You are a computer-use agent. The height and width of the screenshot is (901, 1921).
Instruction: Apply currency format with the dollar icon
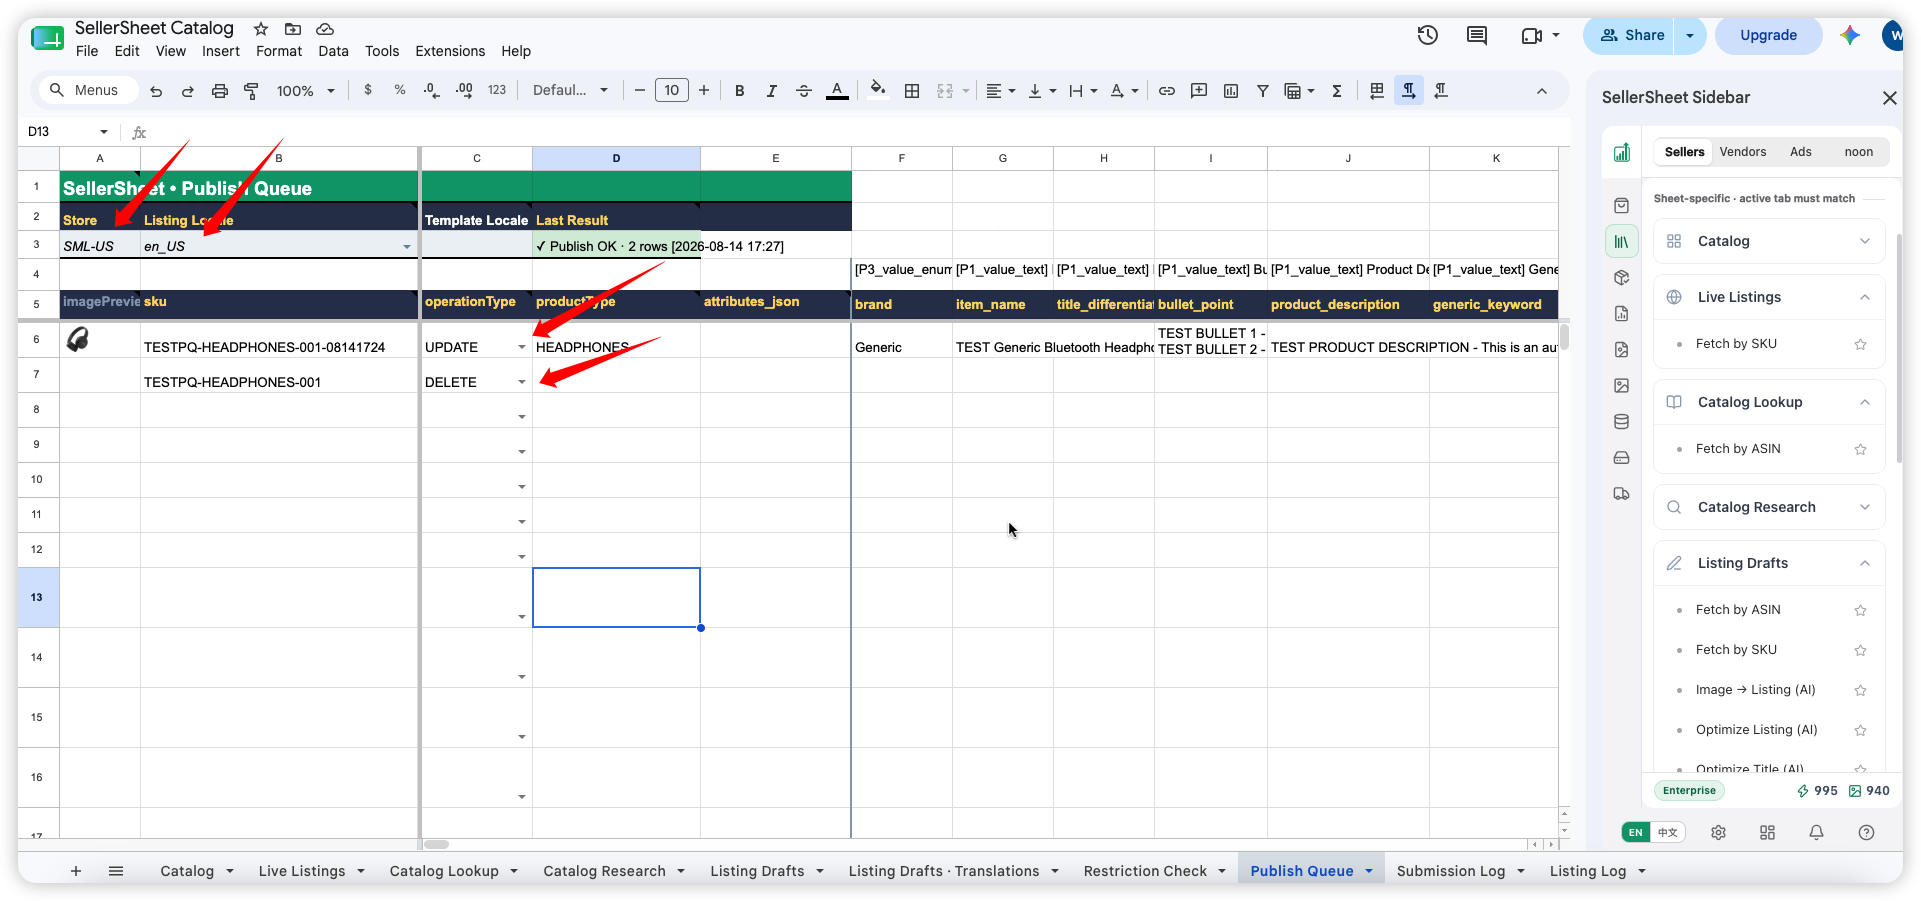click(368, 90)
